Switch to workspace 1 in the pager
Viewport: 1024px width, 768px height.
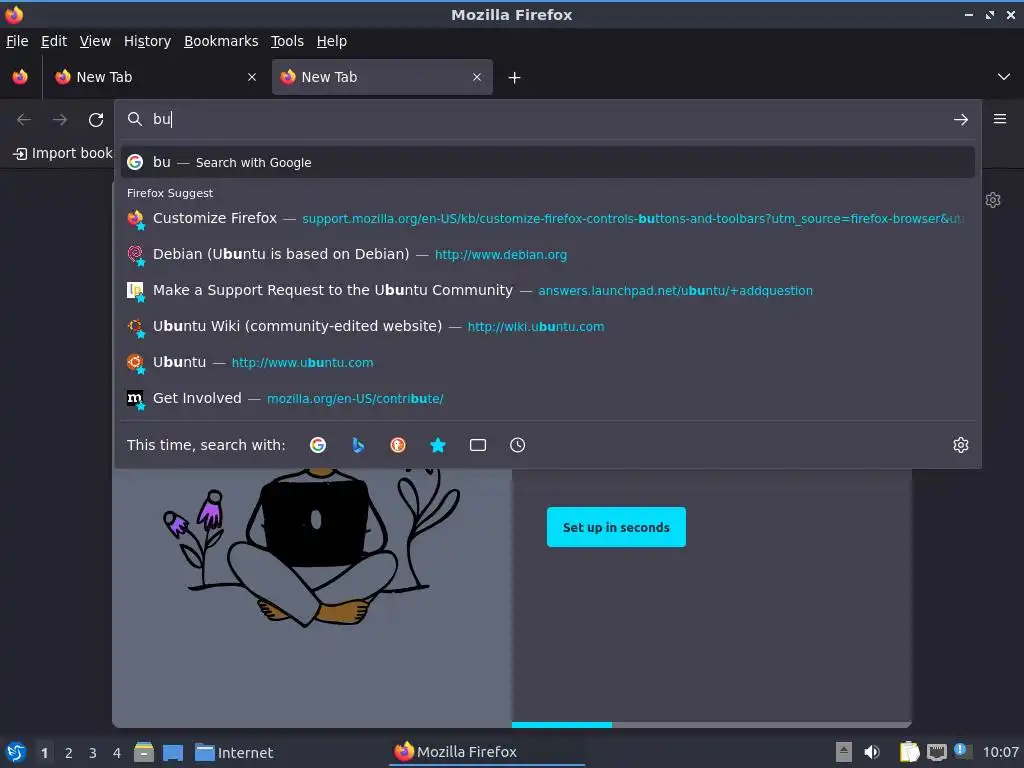coord(44,753)
